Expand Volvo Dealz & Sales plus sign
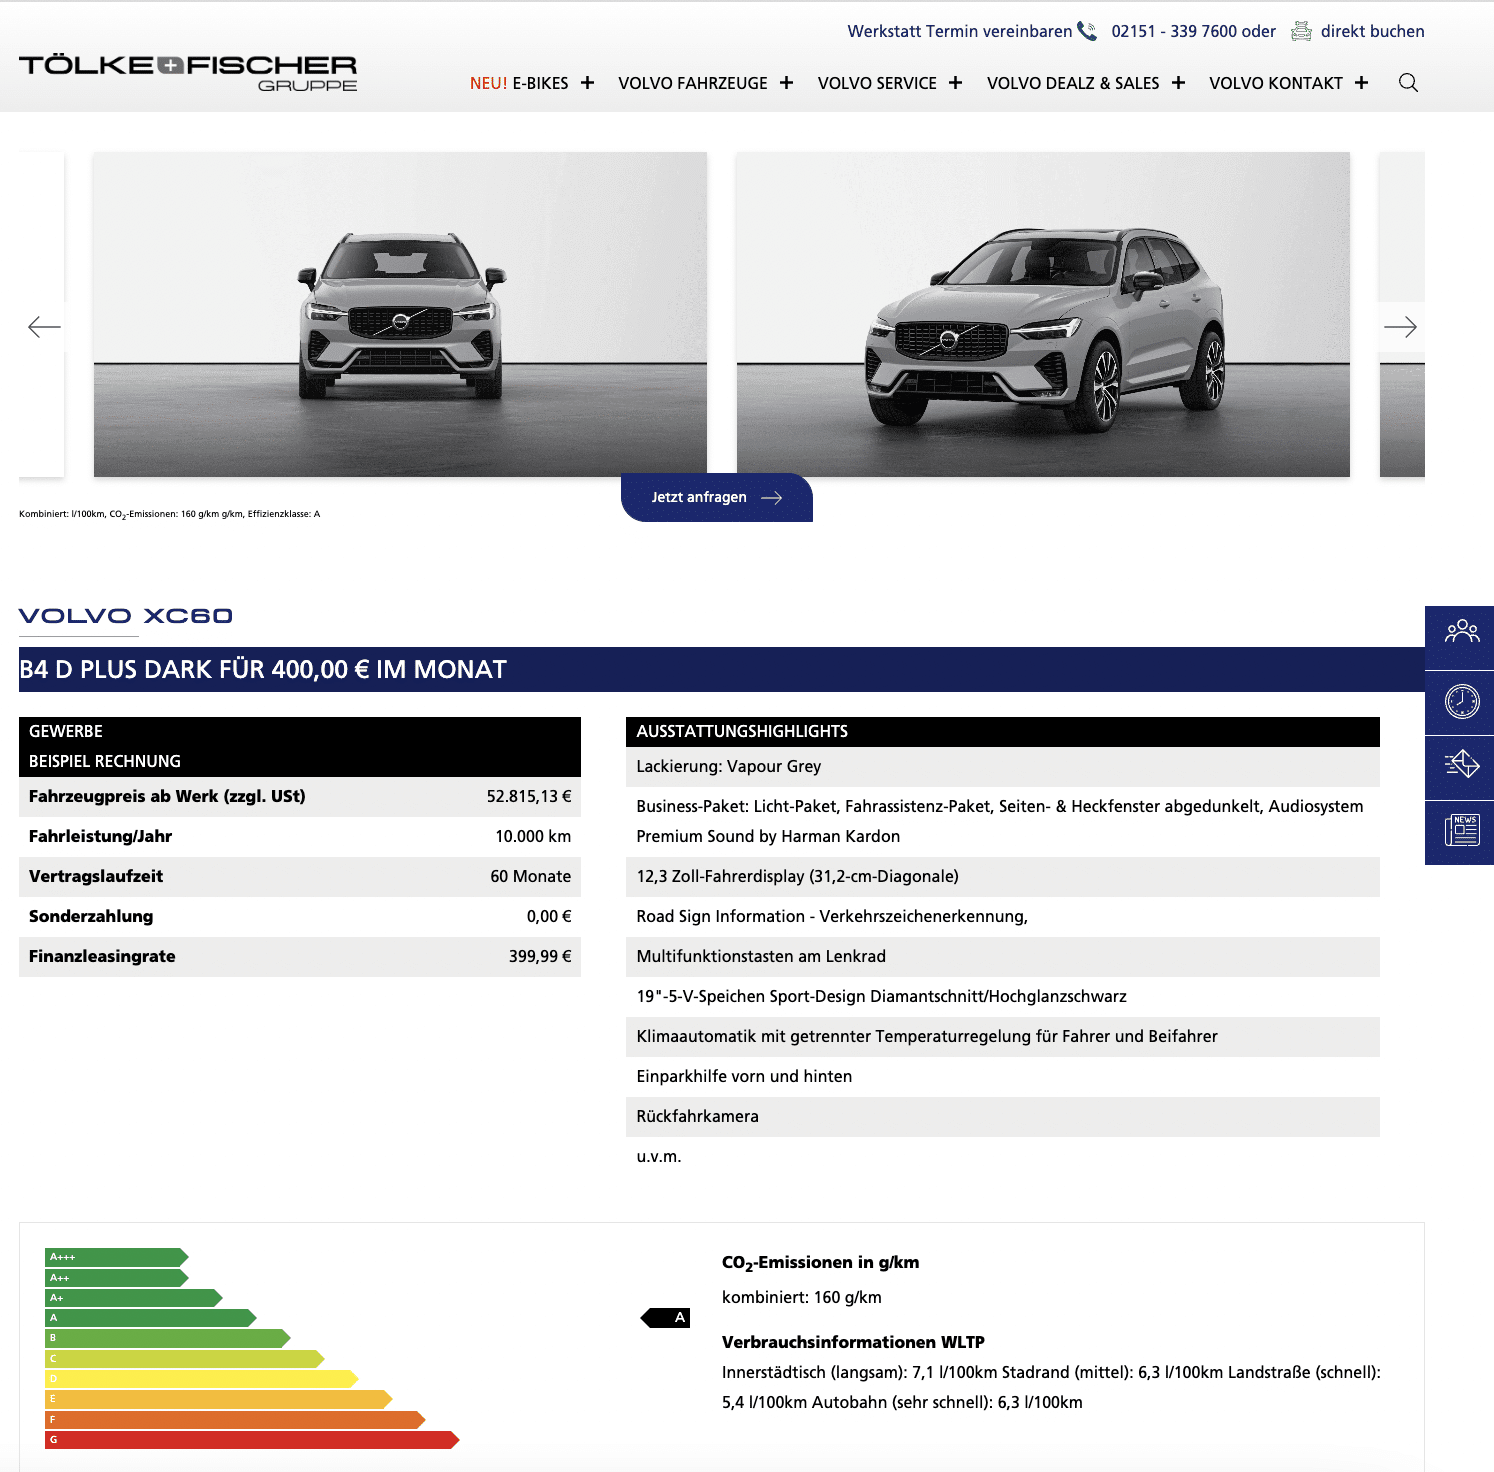 click(1178, 83)
